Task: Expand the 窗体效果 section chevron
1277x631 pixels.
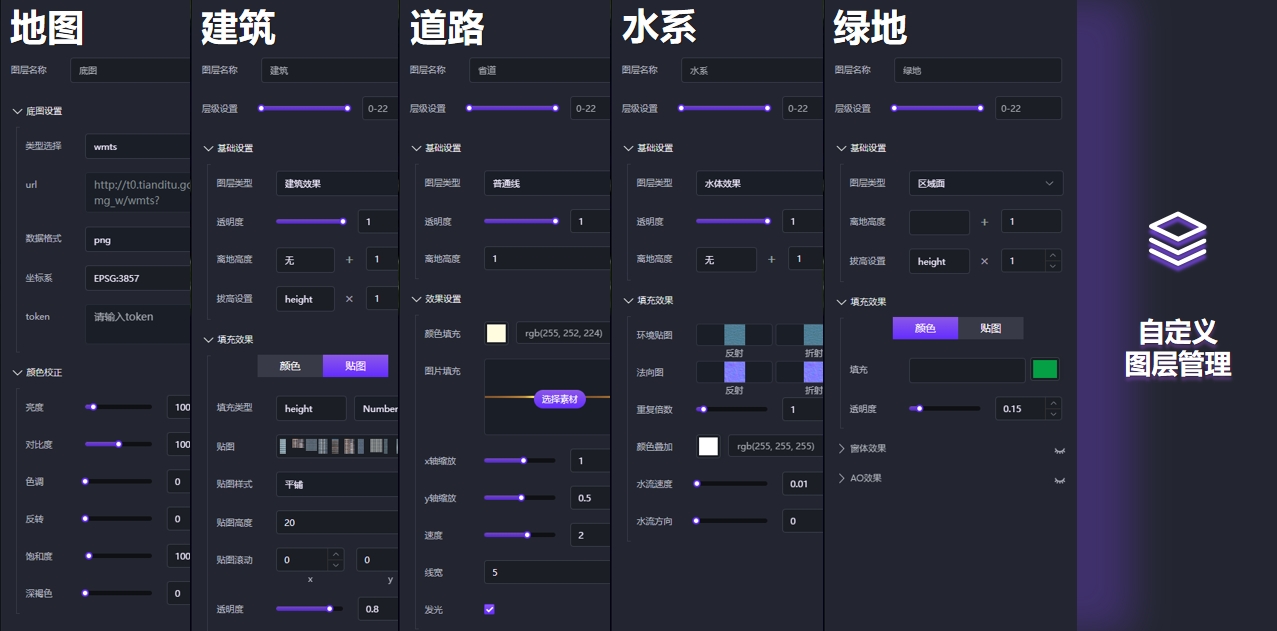Action: (x=841, y=449)
